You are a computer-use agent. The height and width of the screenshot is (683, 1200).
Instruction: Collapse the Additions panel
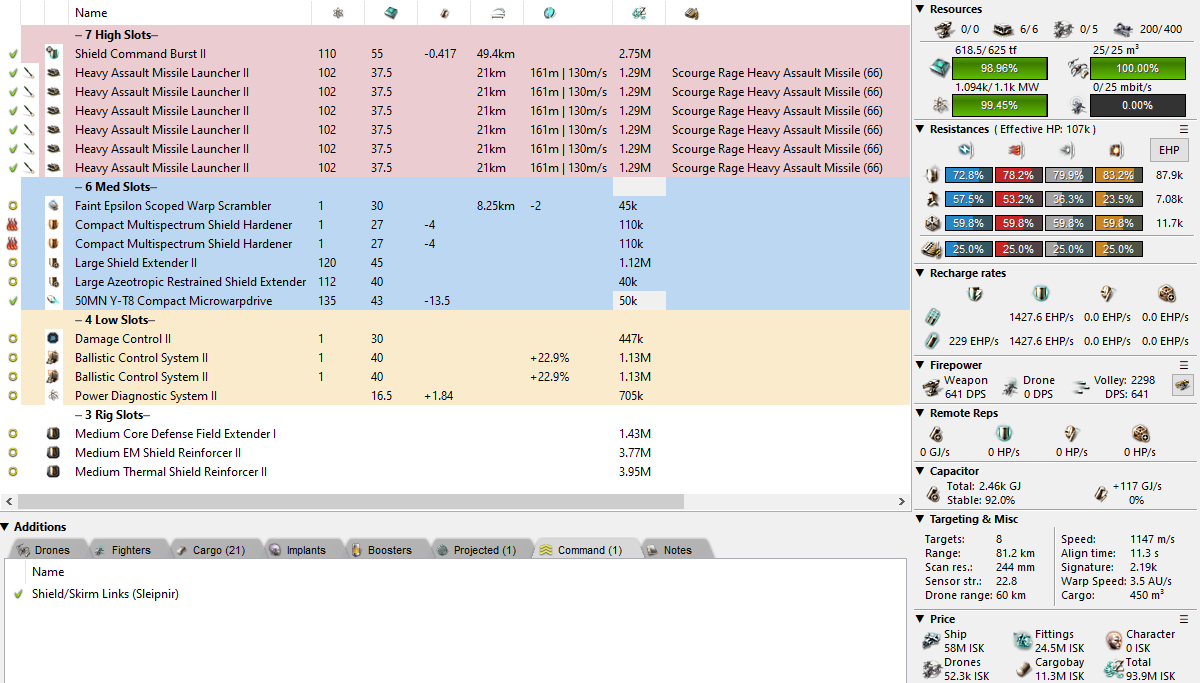(6, 527)
